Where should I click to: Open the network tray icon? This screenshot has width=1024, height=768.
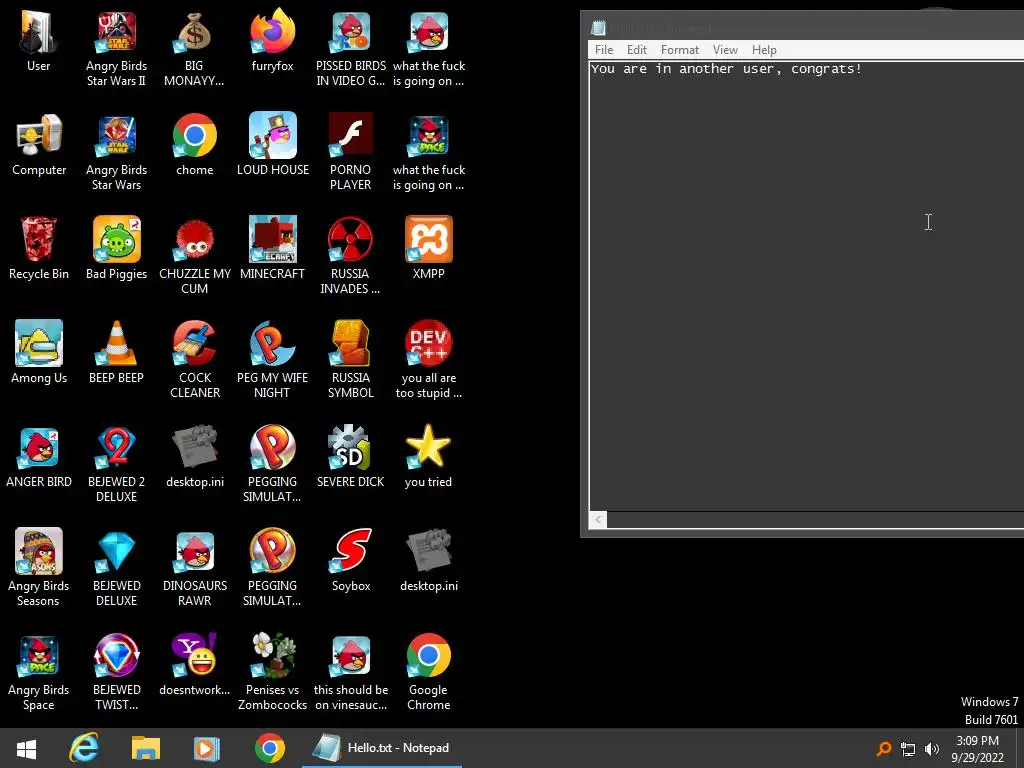[908, 749]
